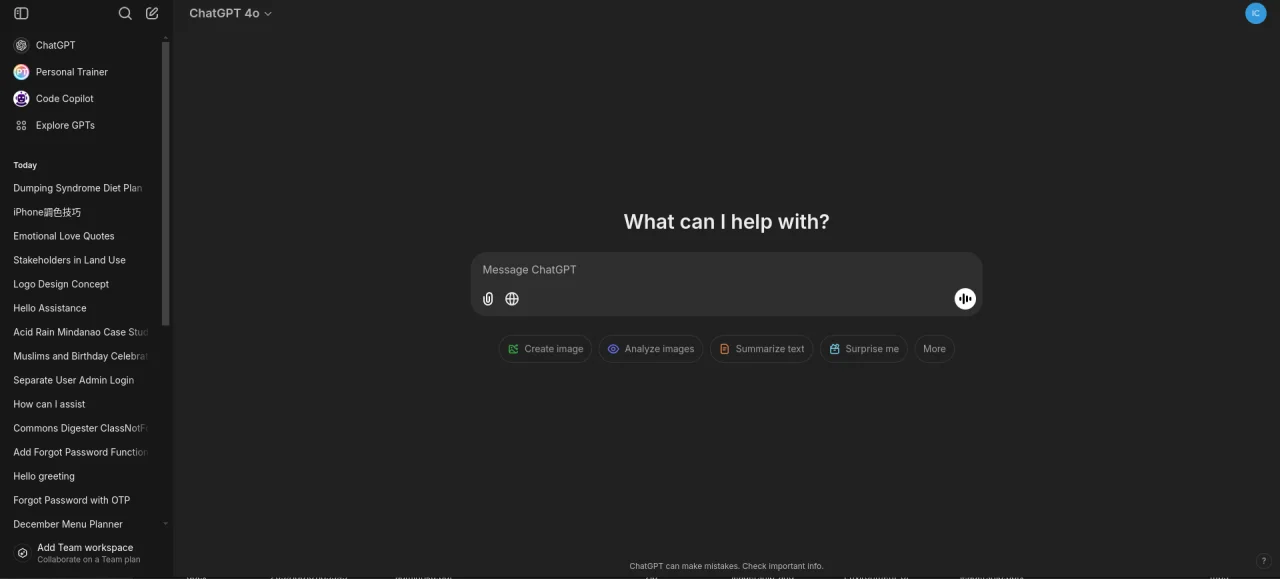This screenshot has width=1280, height=579.
Task: Click the Personal Trainer avatar icon
Action: (21, 72)
